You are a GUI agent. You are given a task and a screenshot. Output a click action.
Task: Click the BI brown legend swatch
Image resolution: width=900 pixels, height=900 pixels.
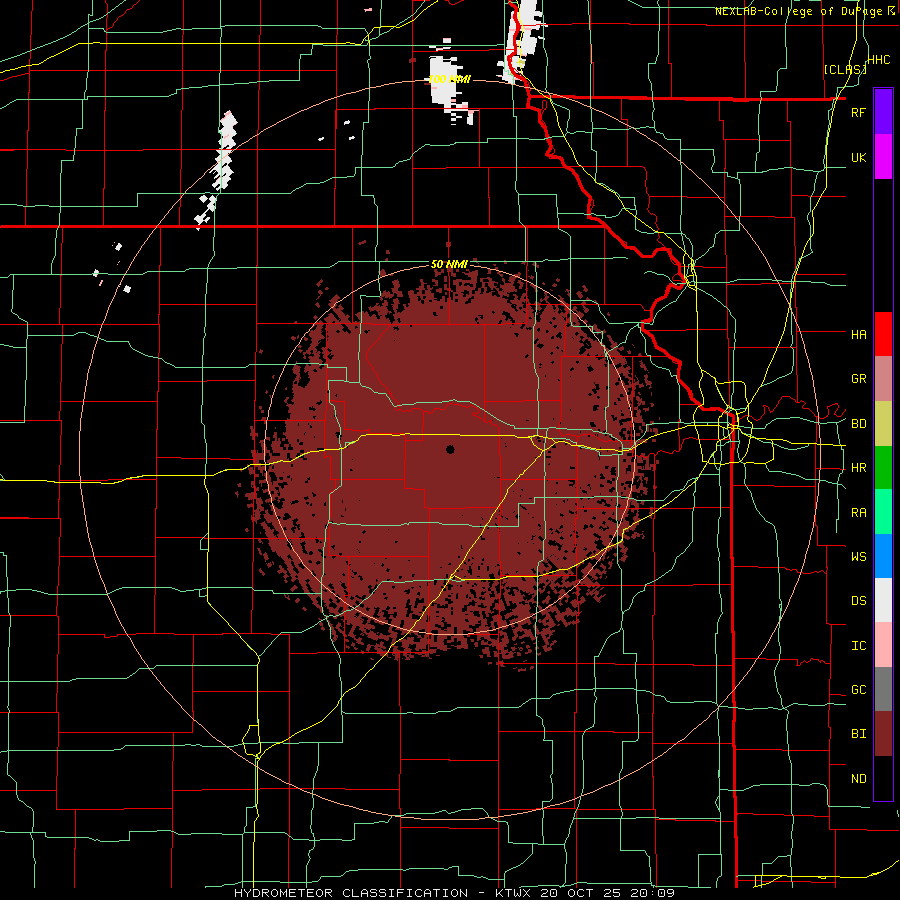point(883,734)
